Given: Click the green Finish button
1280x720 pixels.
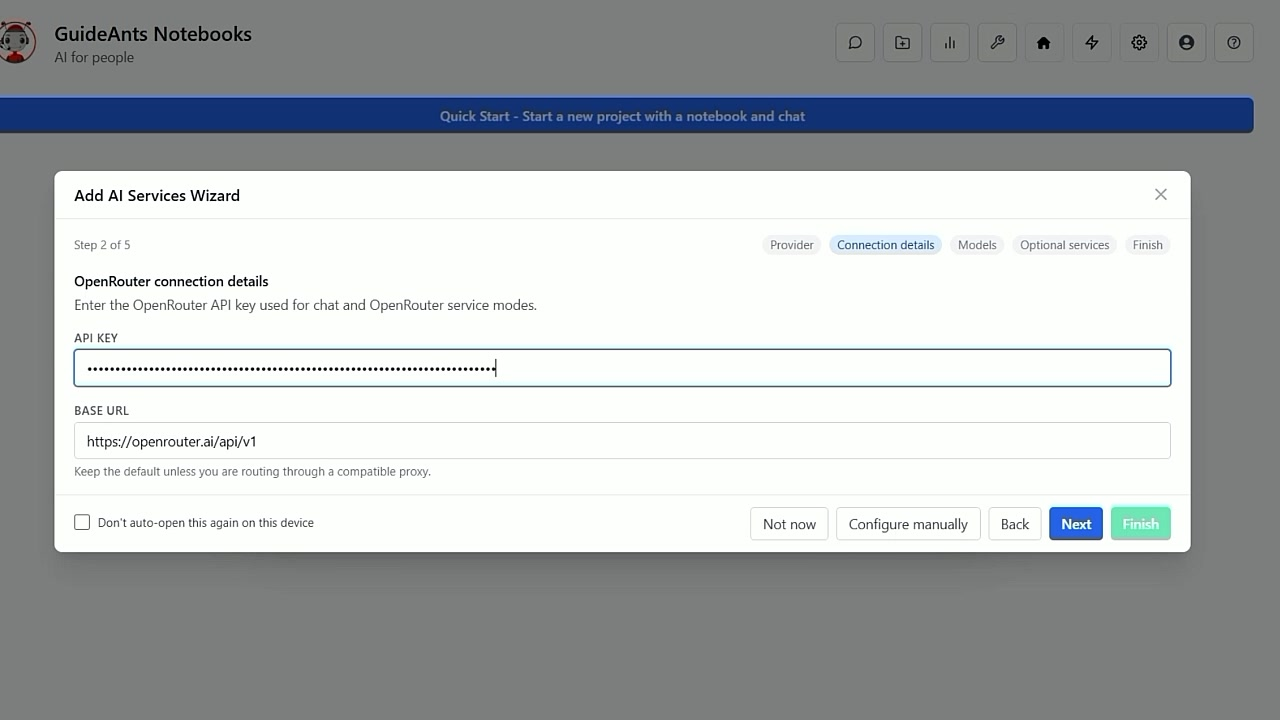Looking at the screenshot, I should click(1140, 524).
